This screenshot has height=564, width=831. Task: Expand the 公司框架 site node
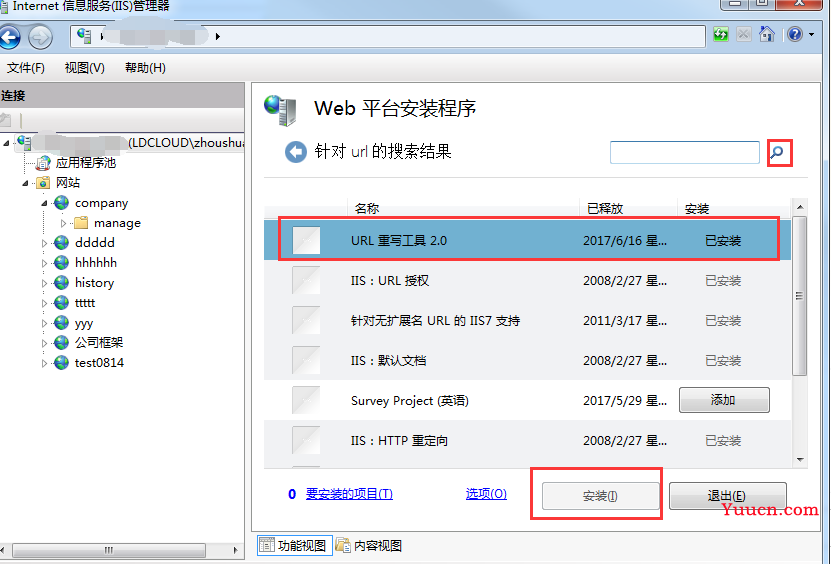point(45,343)
